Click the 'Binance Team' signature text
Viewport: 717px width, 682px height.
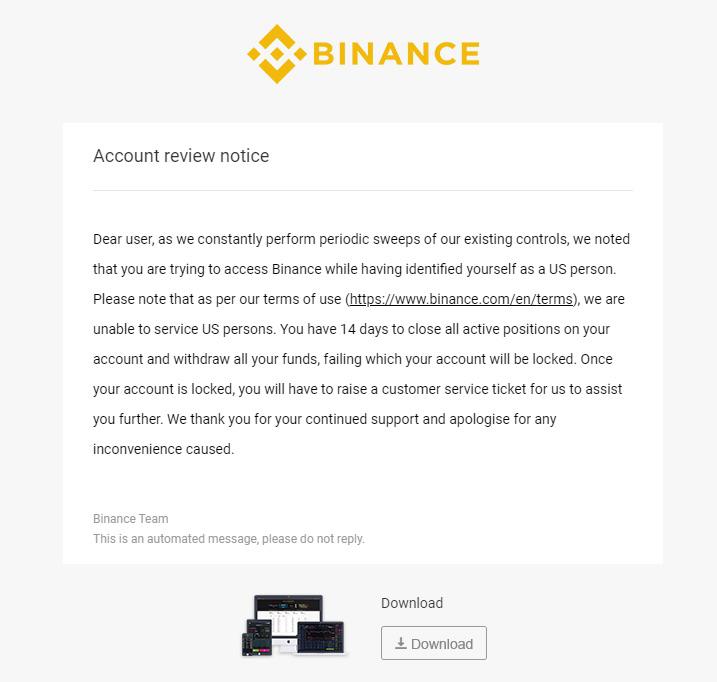click(x=130, y=519)
